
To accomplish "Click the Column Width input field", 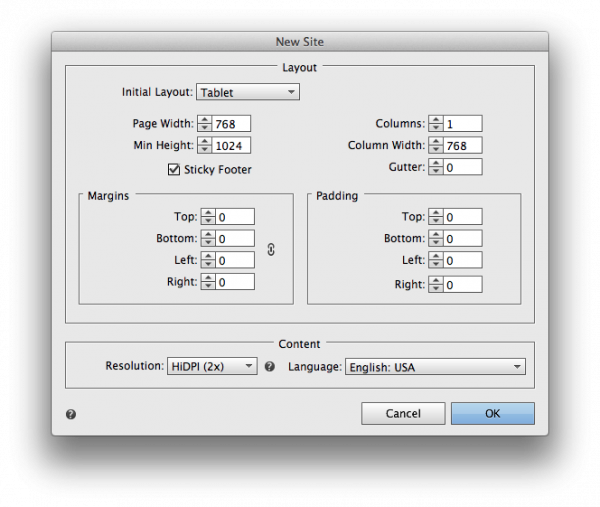I will (x=463, y=146).
